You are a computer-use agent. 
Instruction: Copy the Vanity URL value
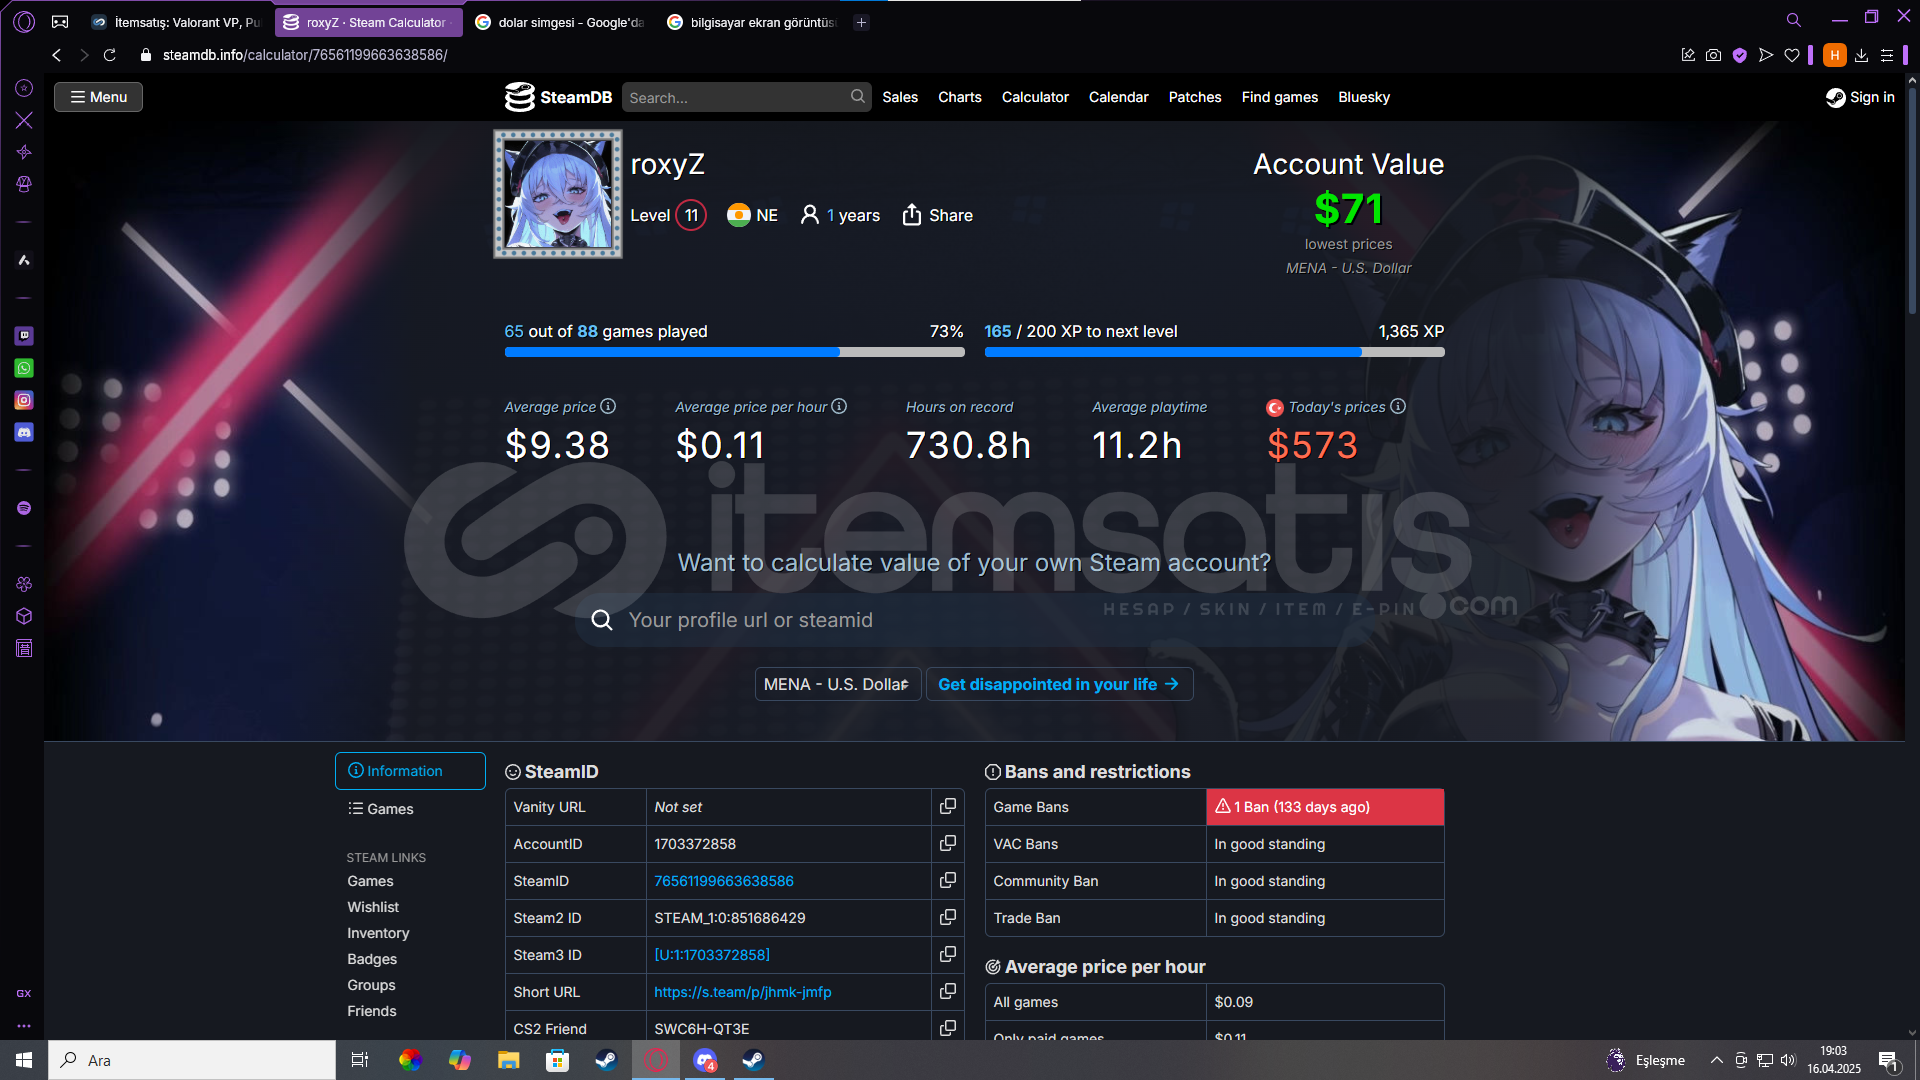click(x=948, y=806)
